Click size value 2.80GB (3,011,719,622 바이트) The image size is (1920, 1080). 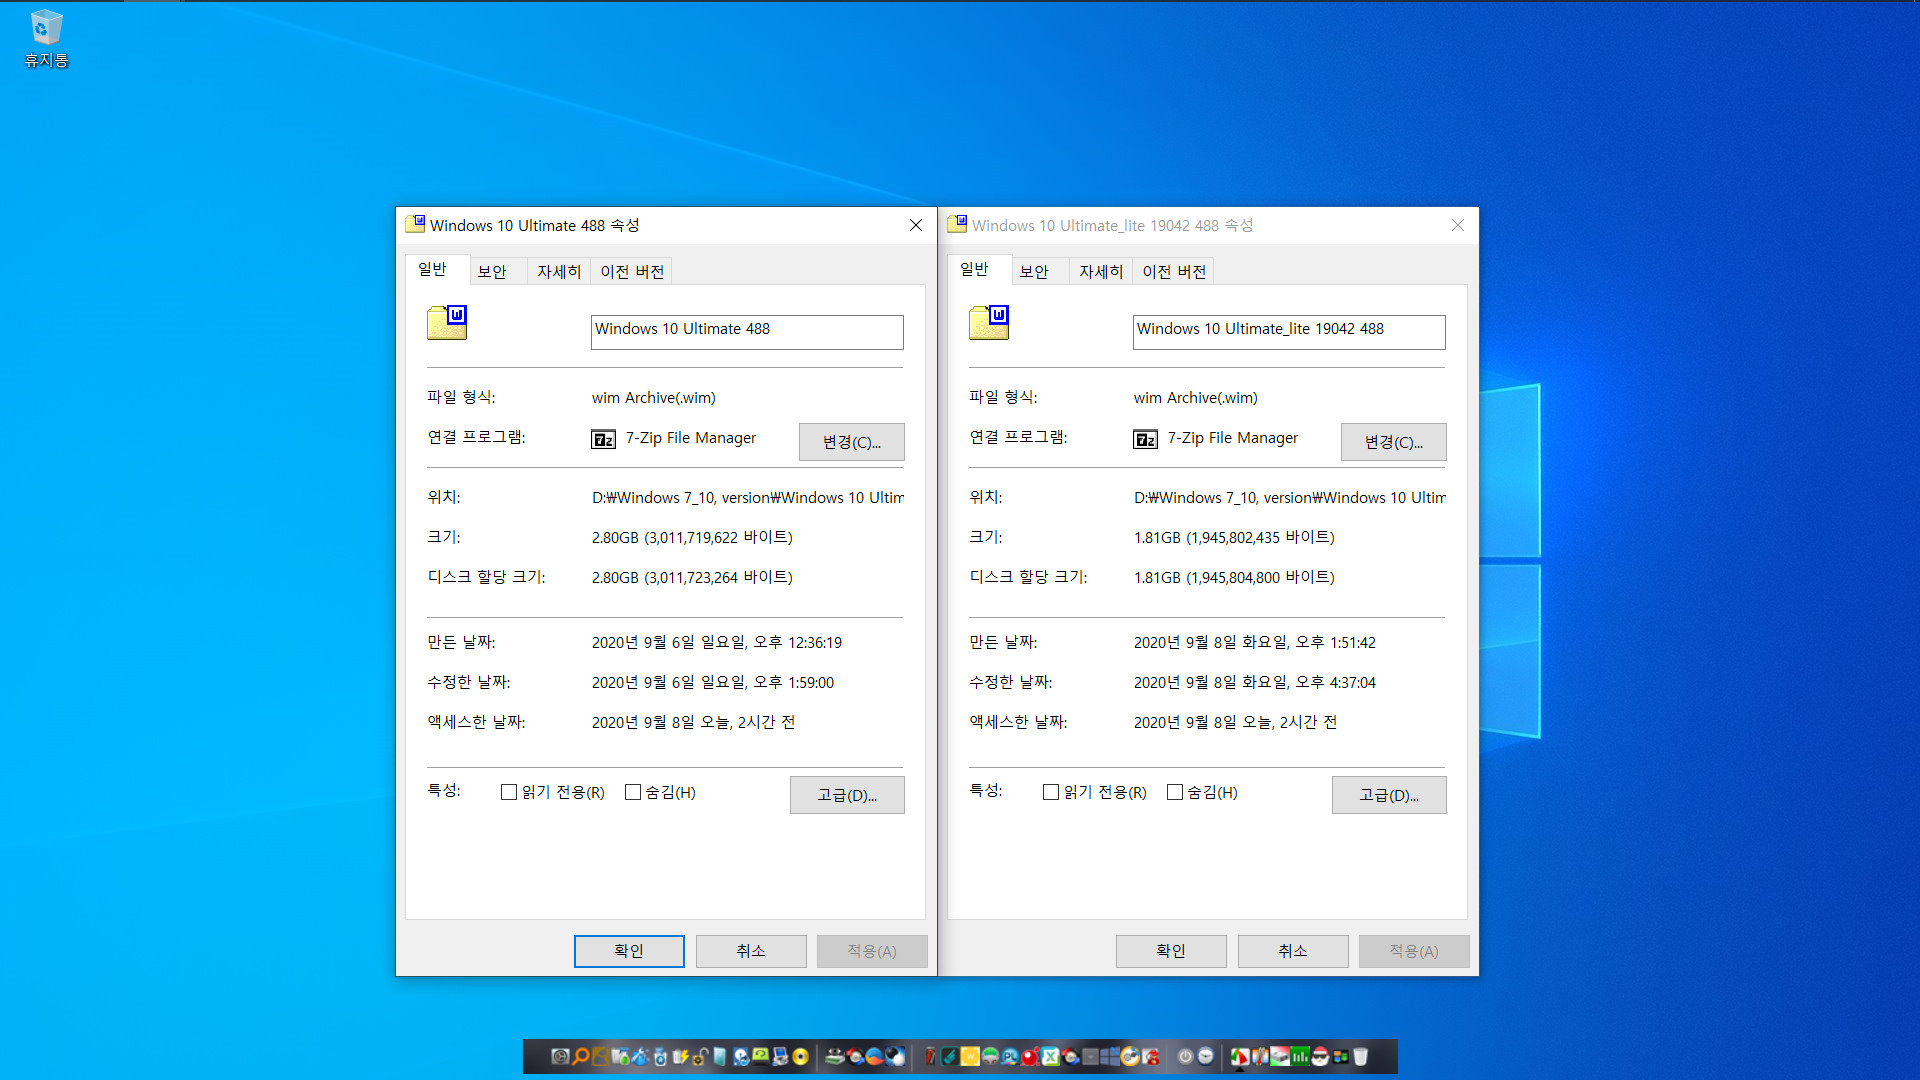point(692,538)
